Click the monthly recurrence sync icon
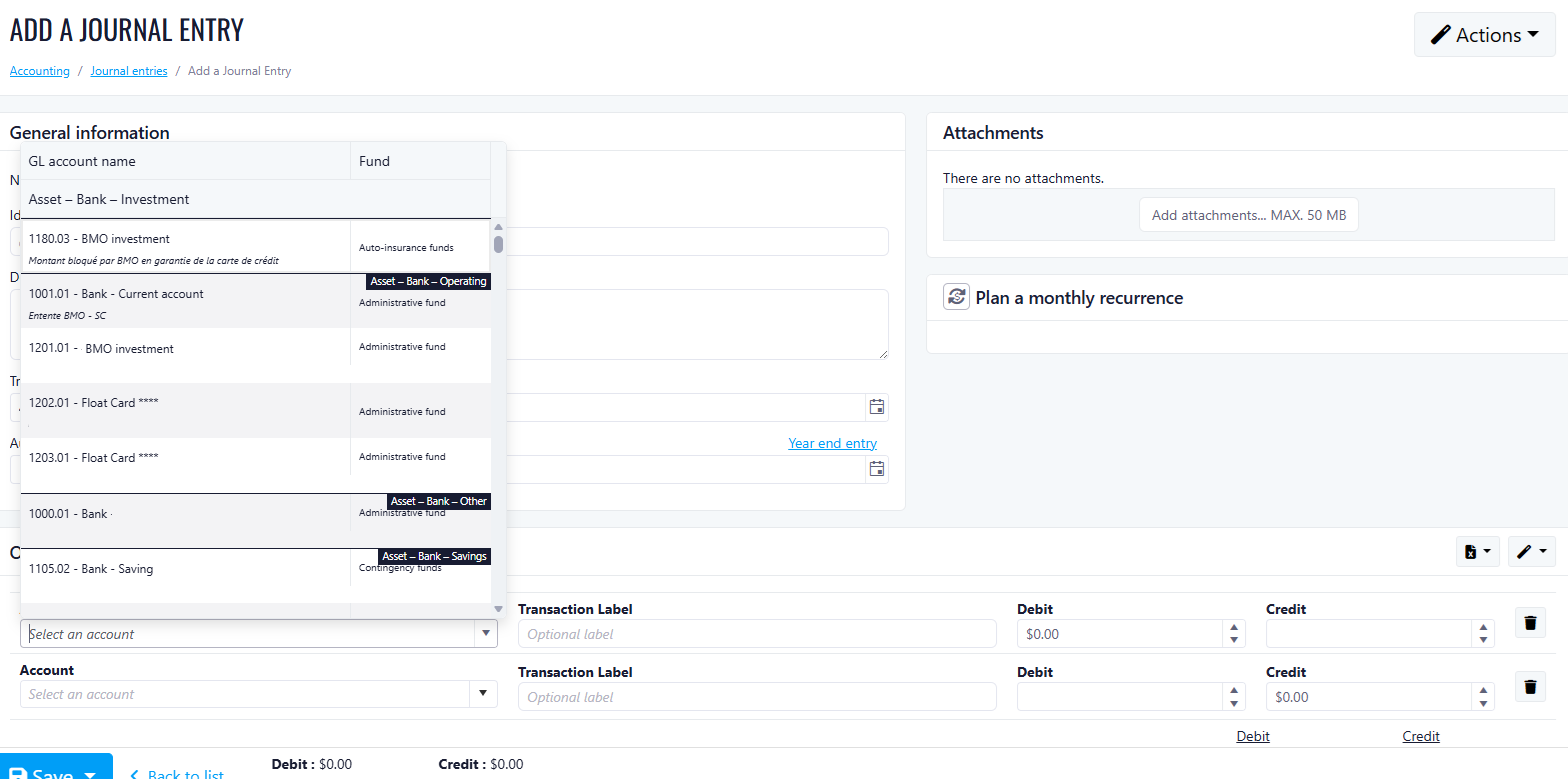The width and height of the screenshot is (1568, 779). point(957,297)
